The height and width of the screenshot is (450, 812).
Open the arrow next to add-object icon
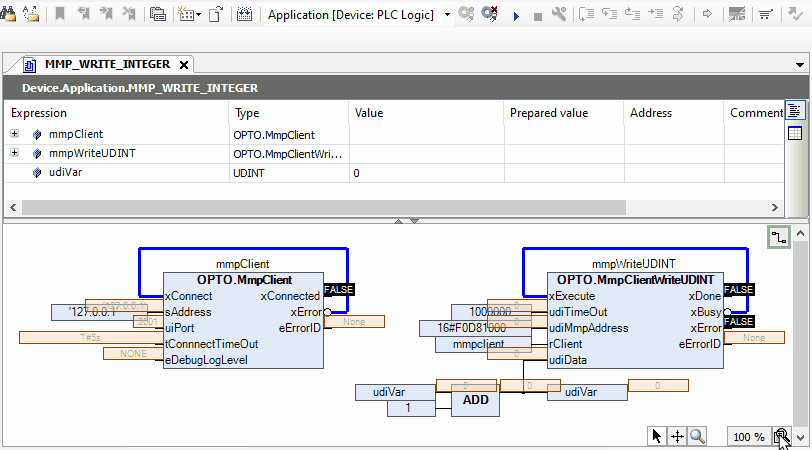tap(198, 15)
